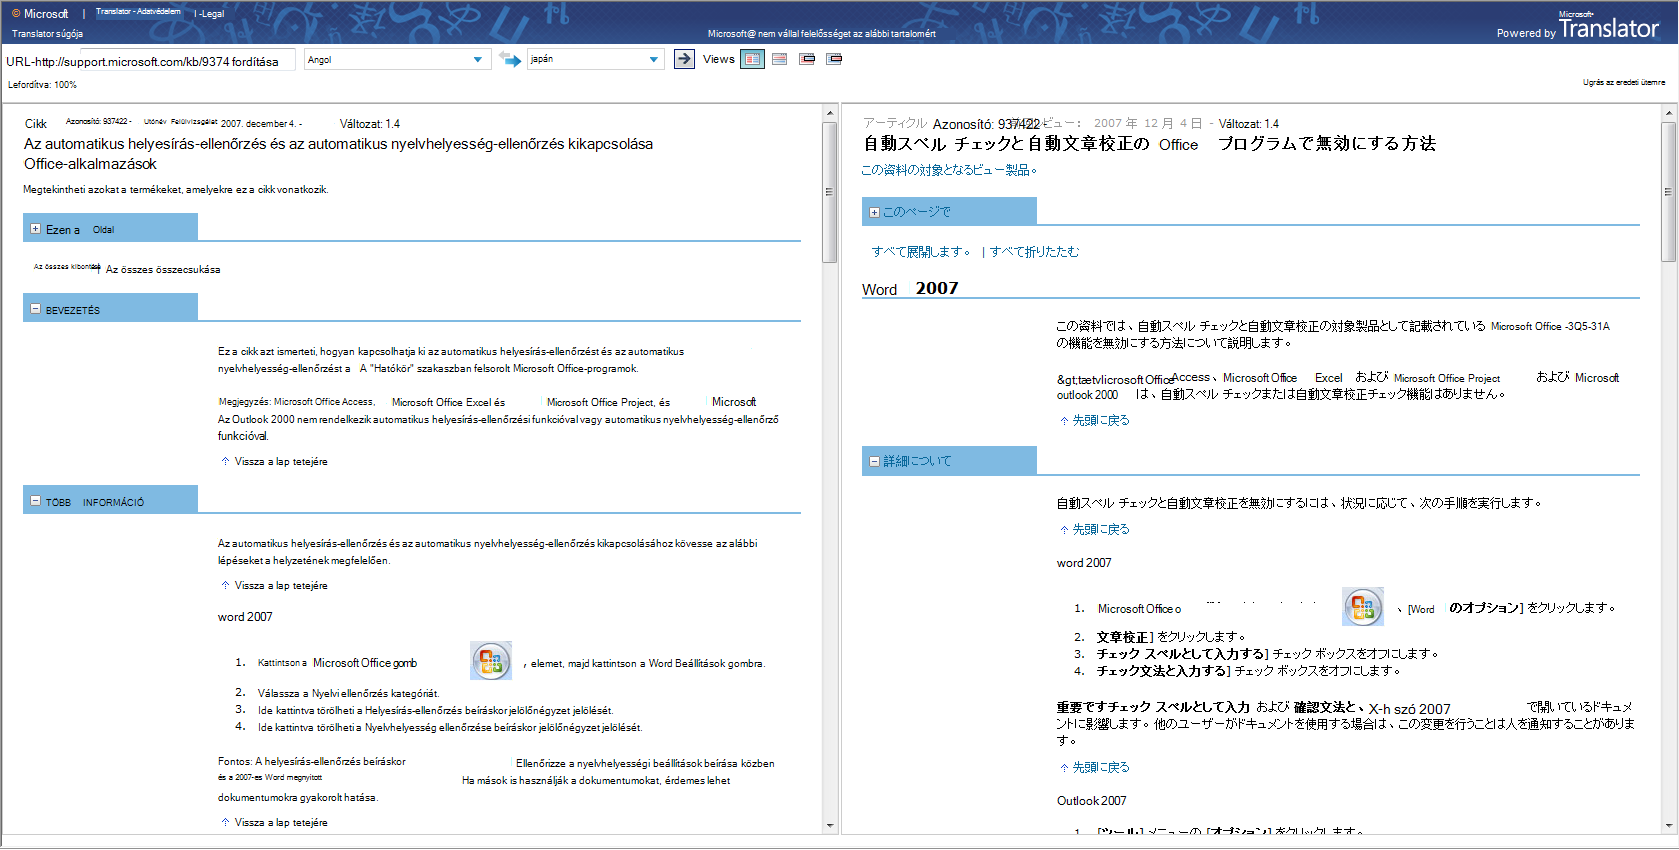1679x850 pixels.
Task: Click left pane scrollbar thumb
Action: (829, 192)
